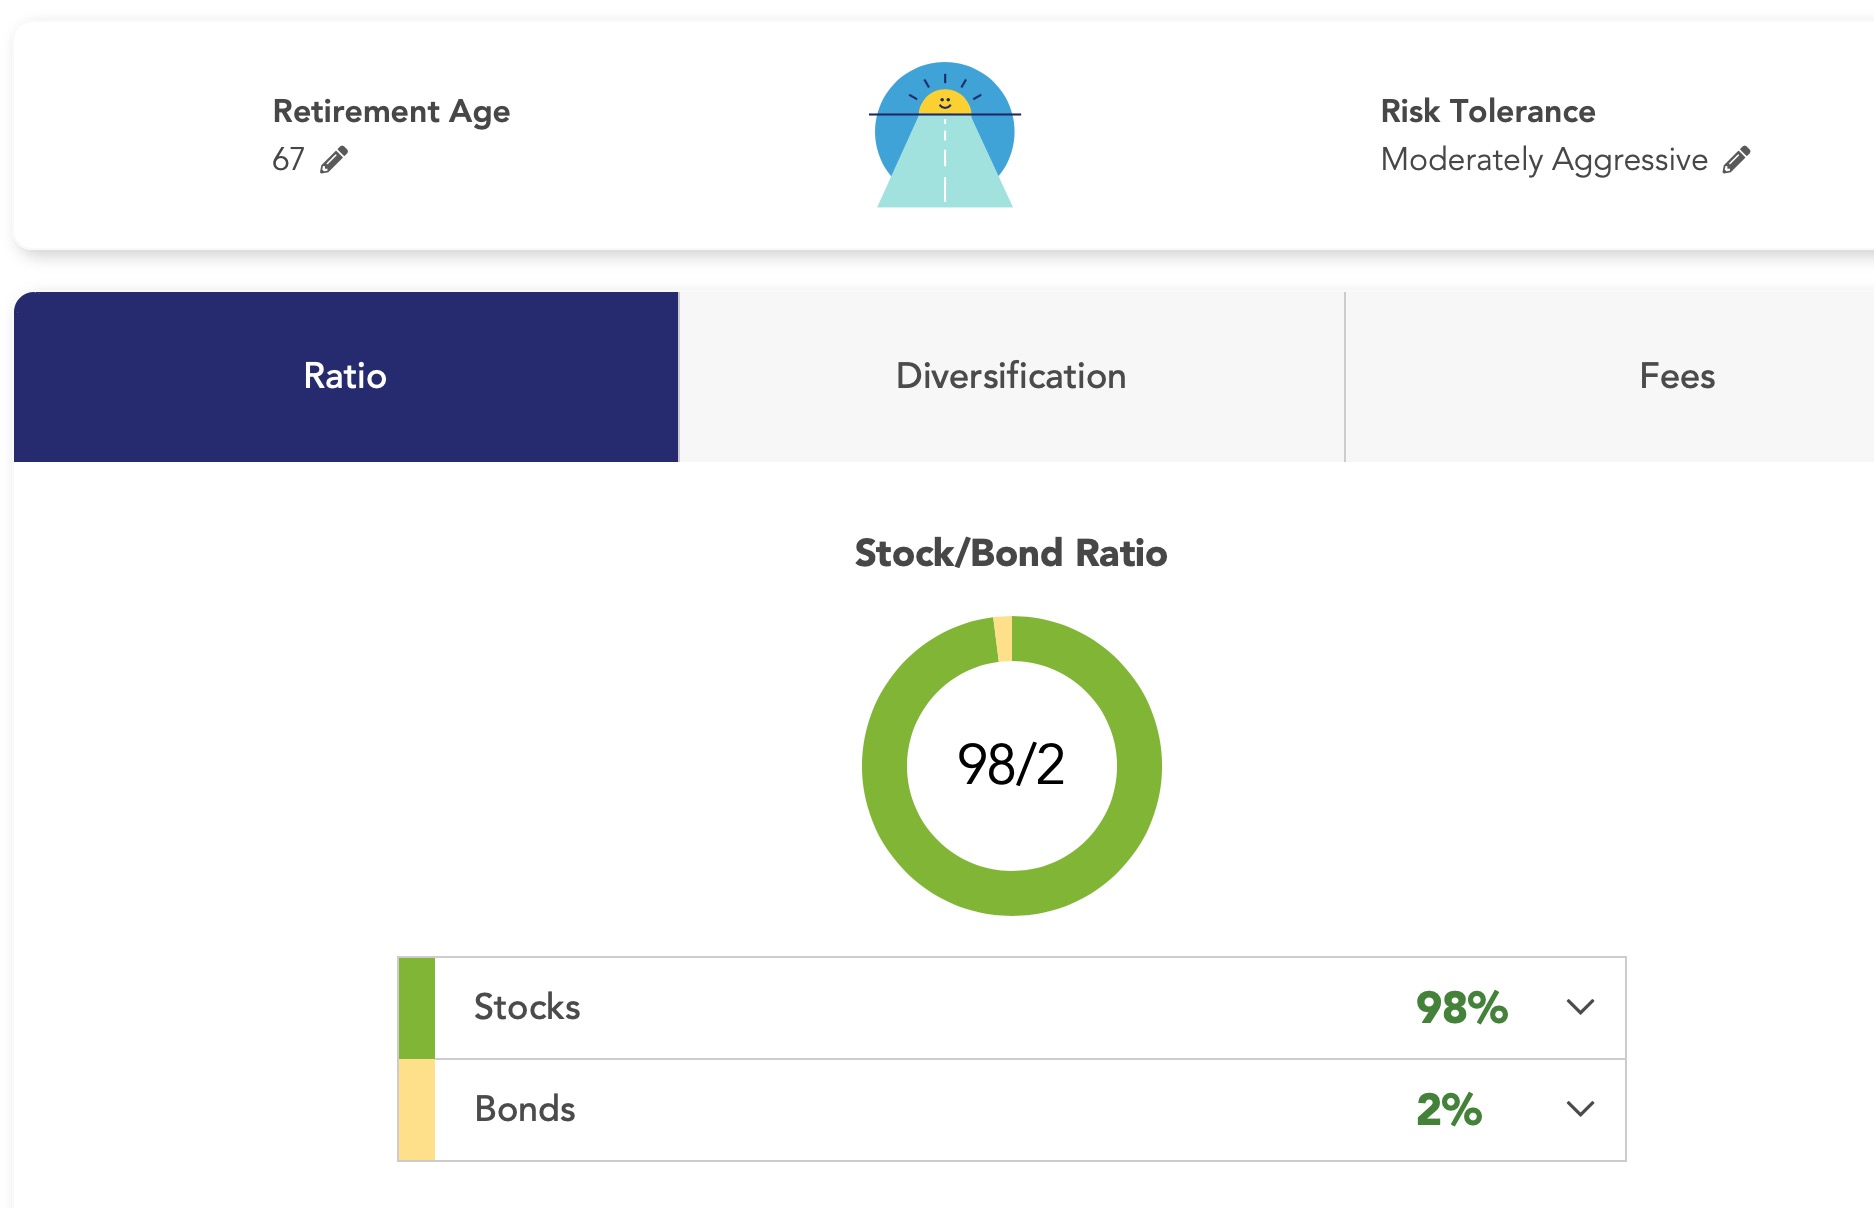Switch to the Ratio tab

coord(346,377)
